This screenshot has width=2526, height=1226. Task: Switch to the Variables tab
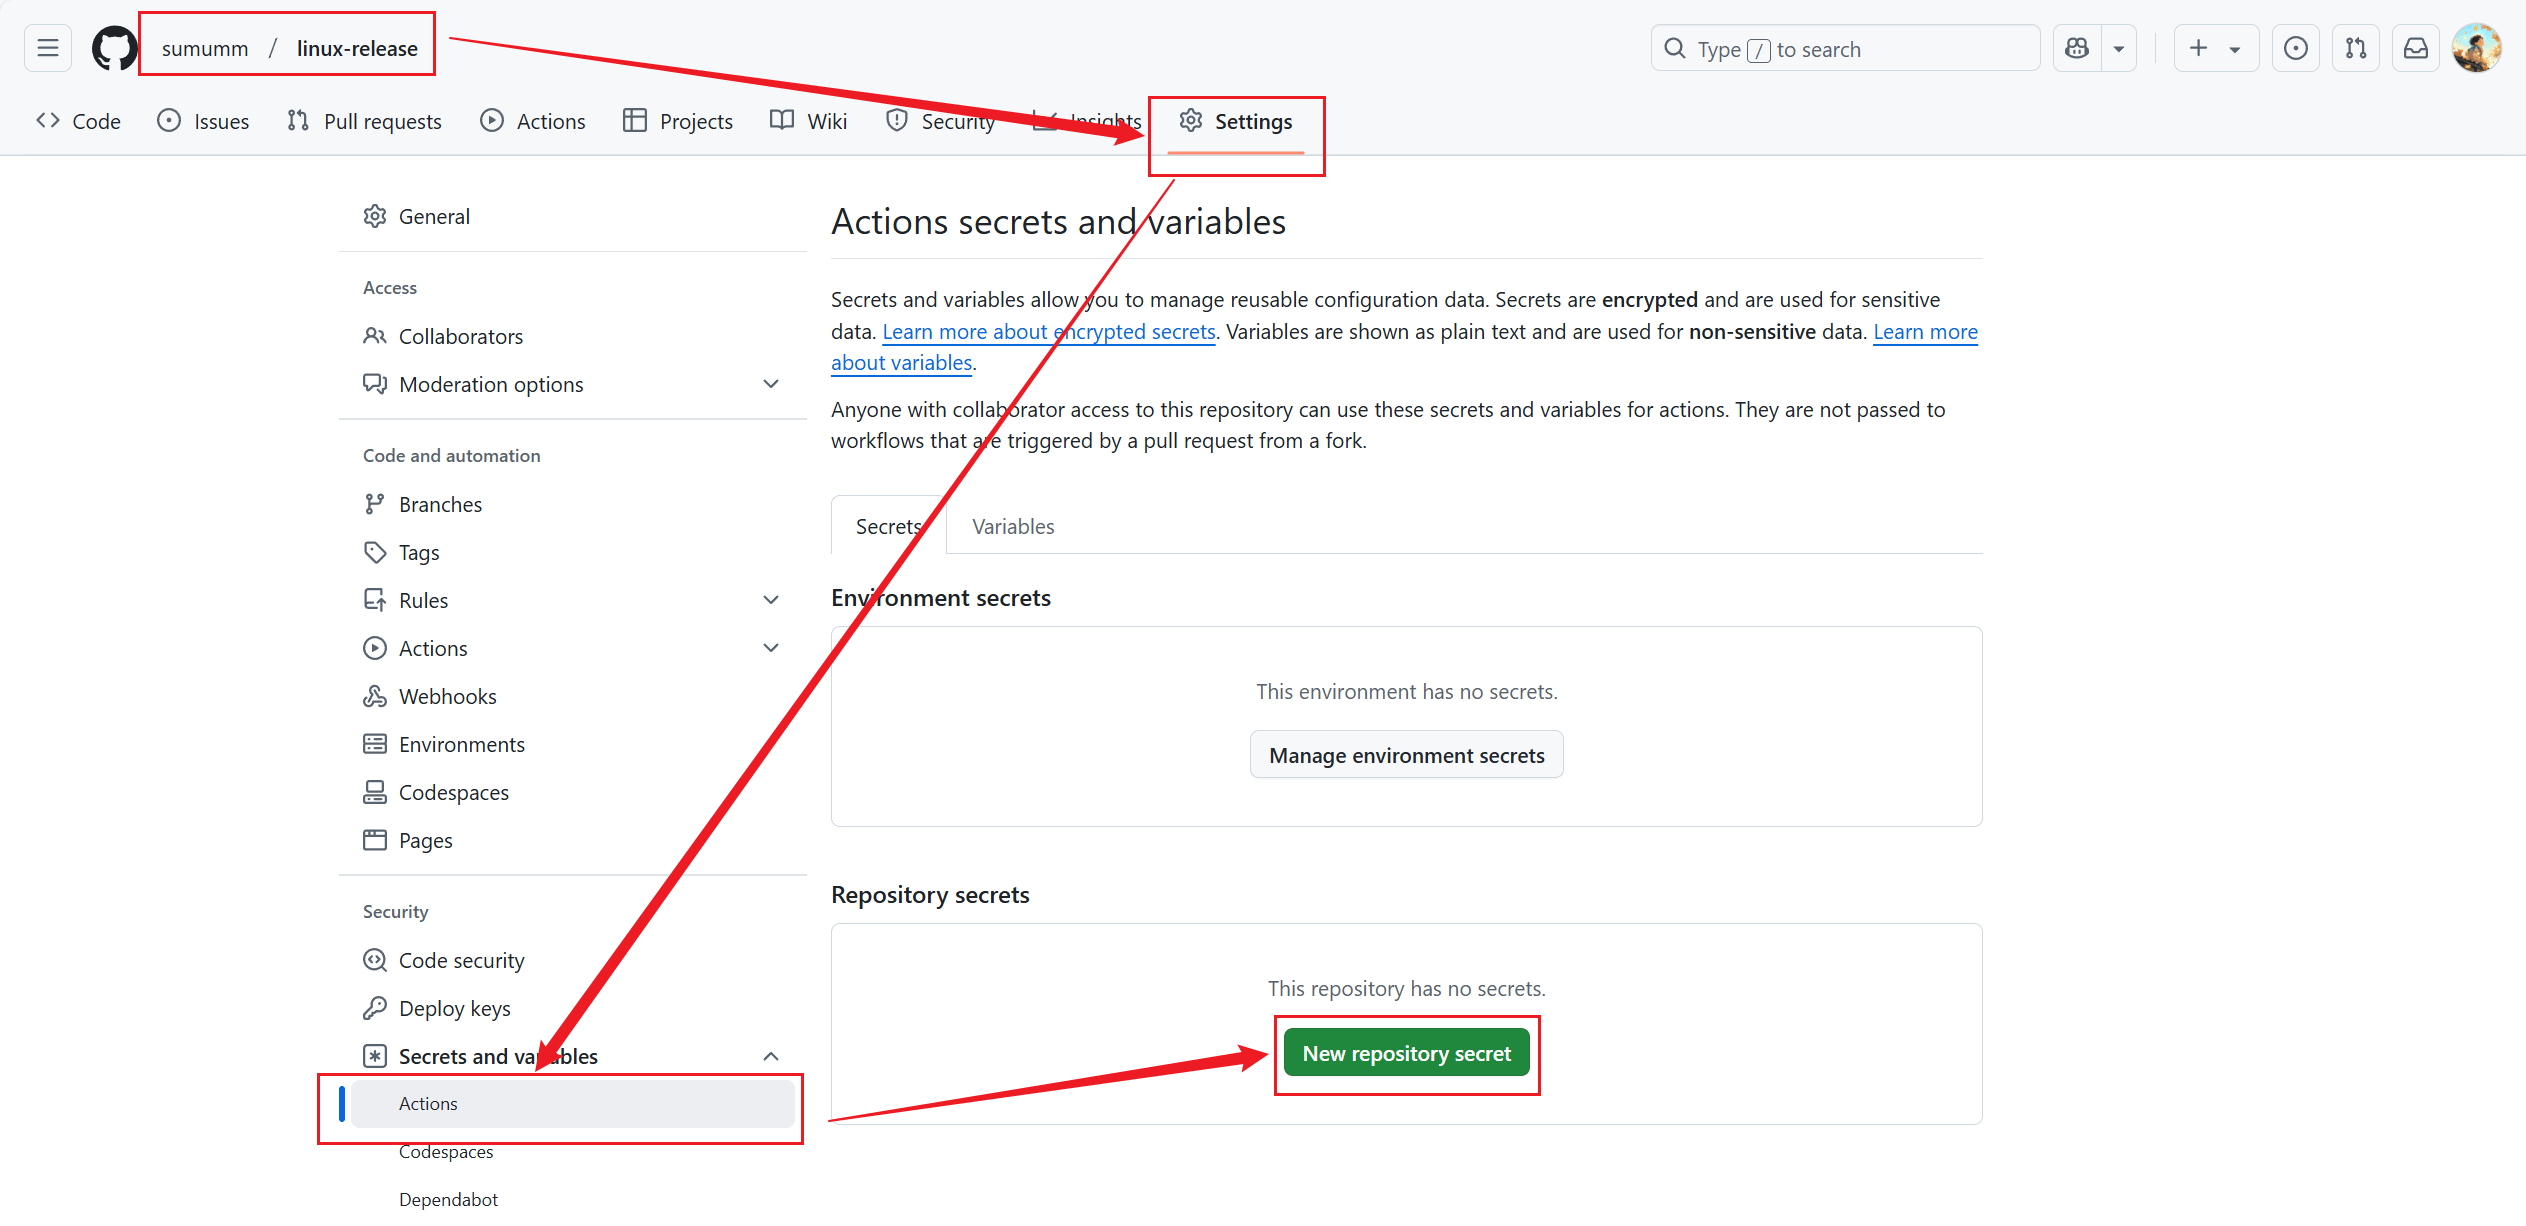[1013, 526]
